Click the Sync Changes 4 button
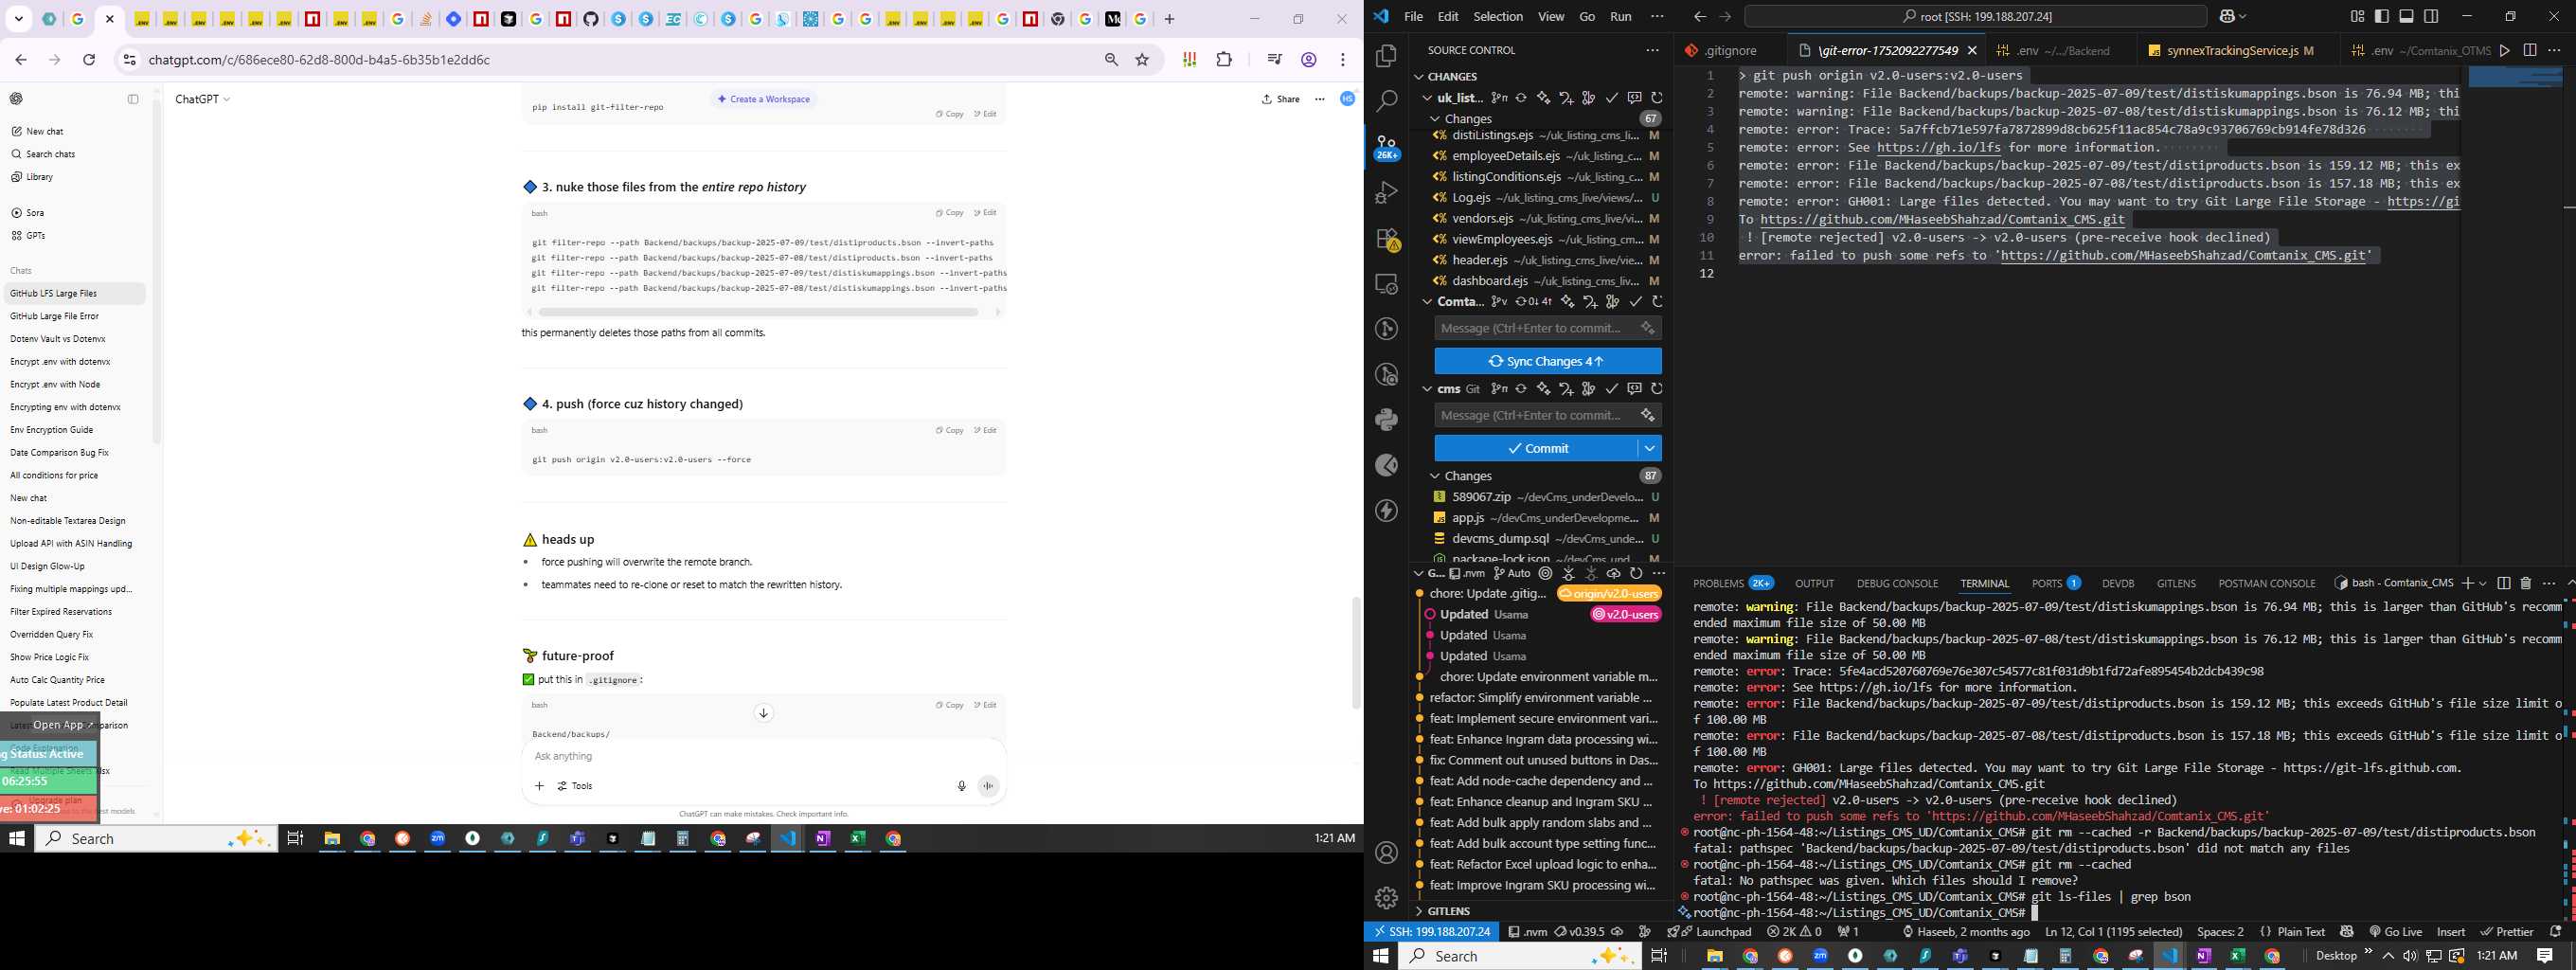The image size is (2576, 970). click(1548, 361)
